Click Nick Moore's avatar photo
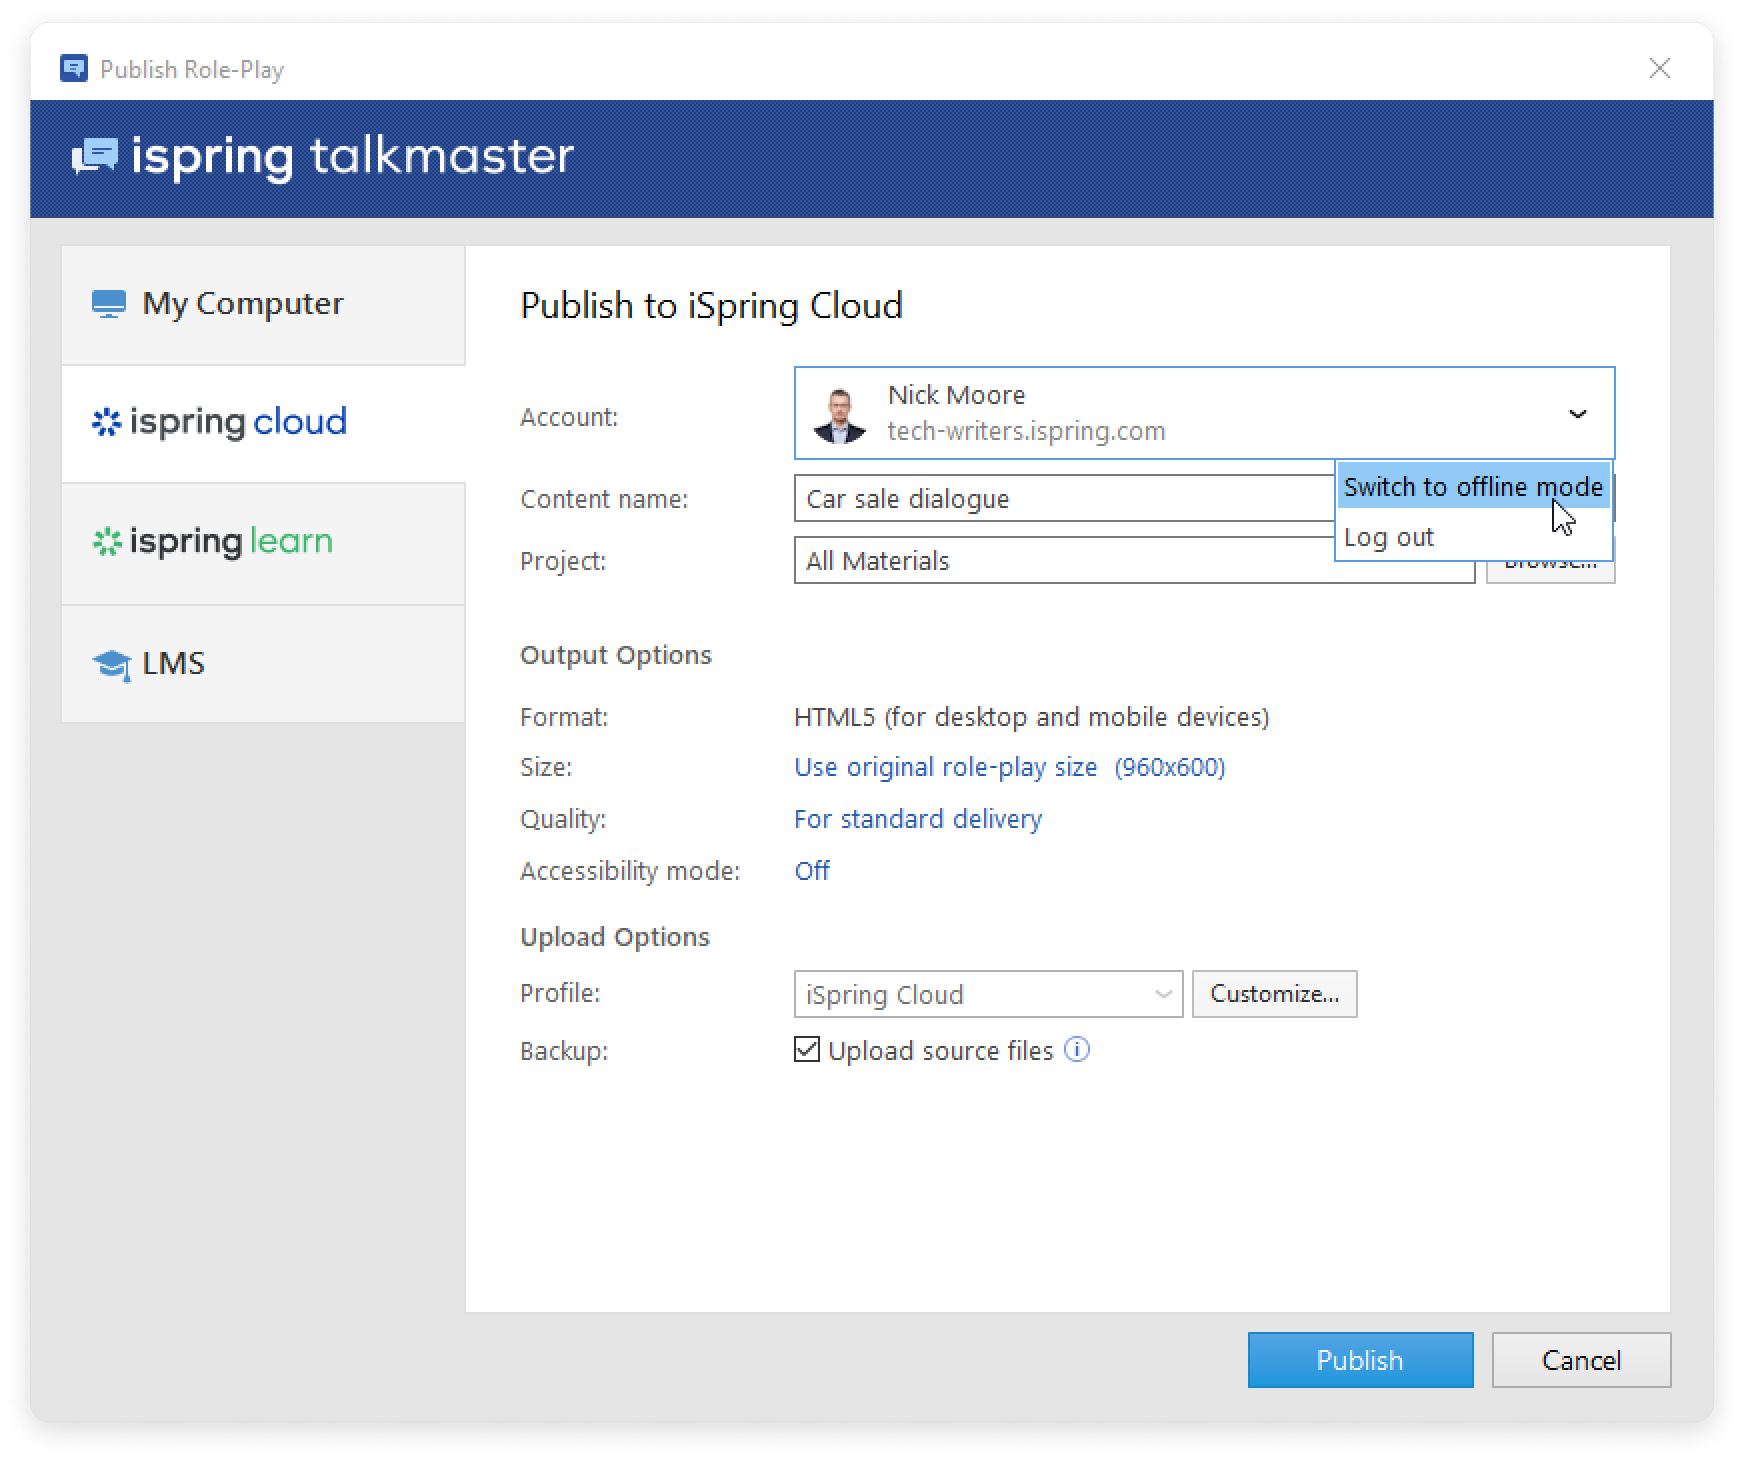1744x1460 pixels. (x=839, y=414)
